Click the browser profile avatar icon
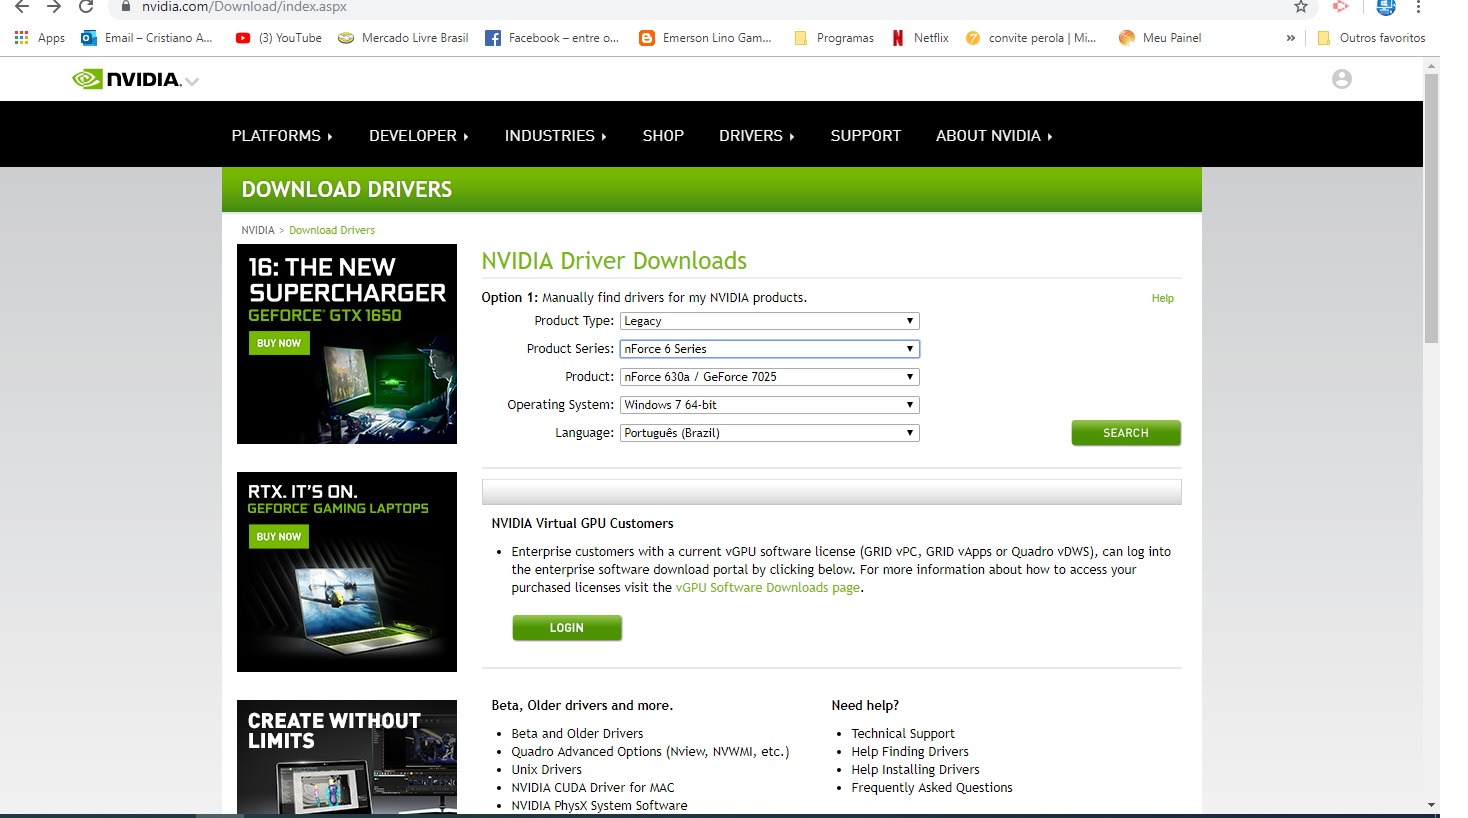The width and height of the screenshot is (1468, 818). click(x=1385, y=7)
